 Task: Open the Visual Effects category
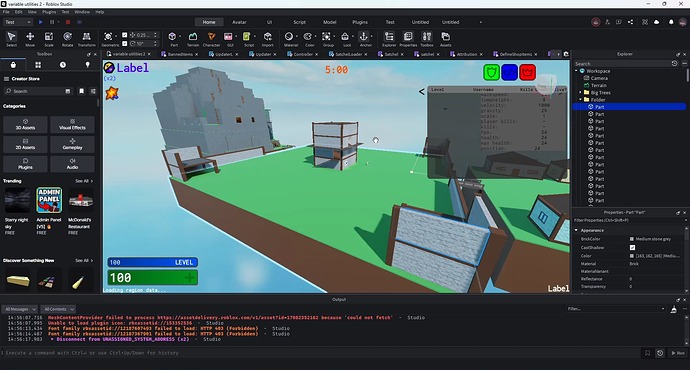pos(72,124)
